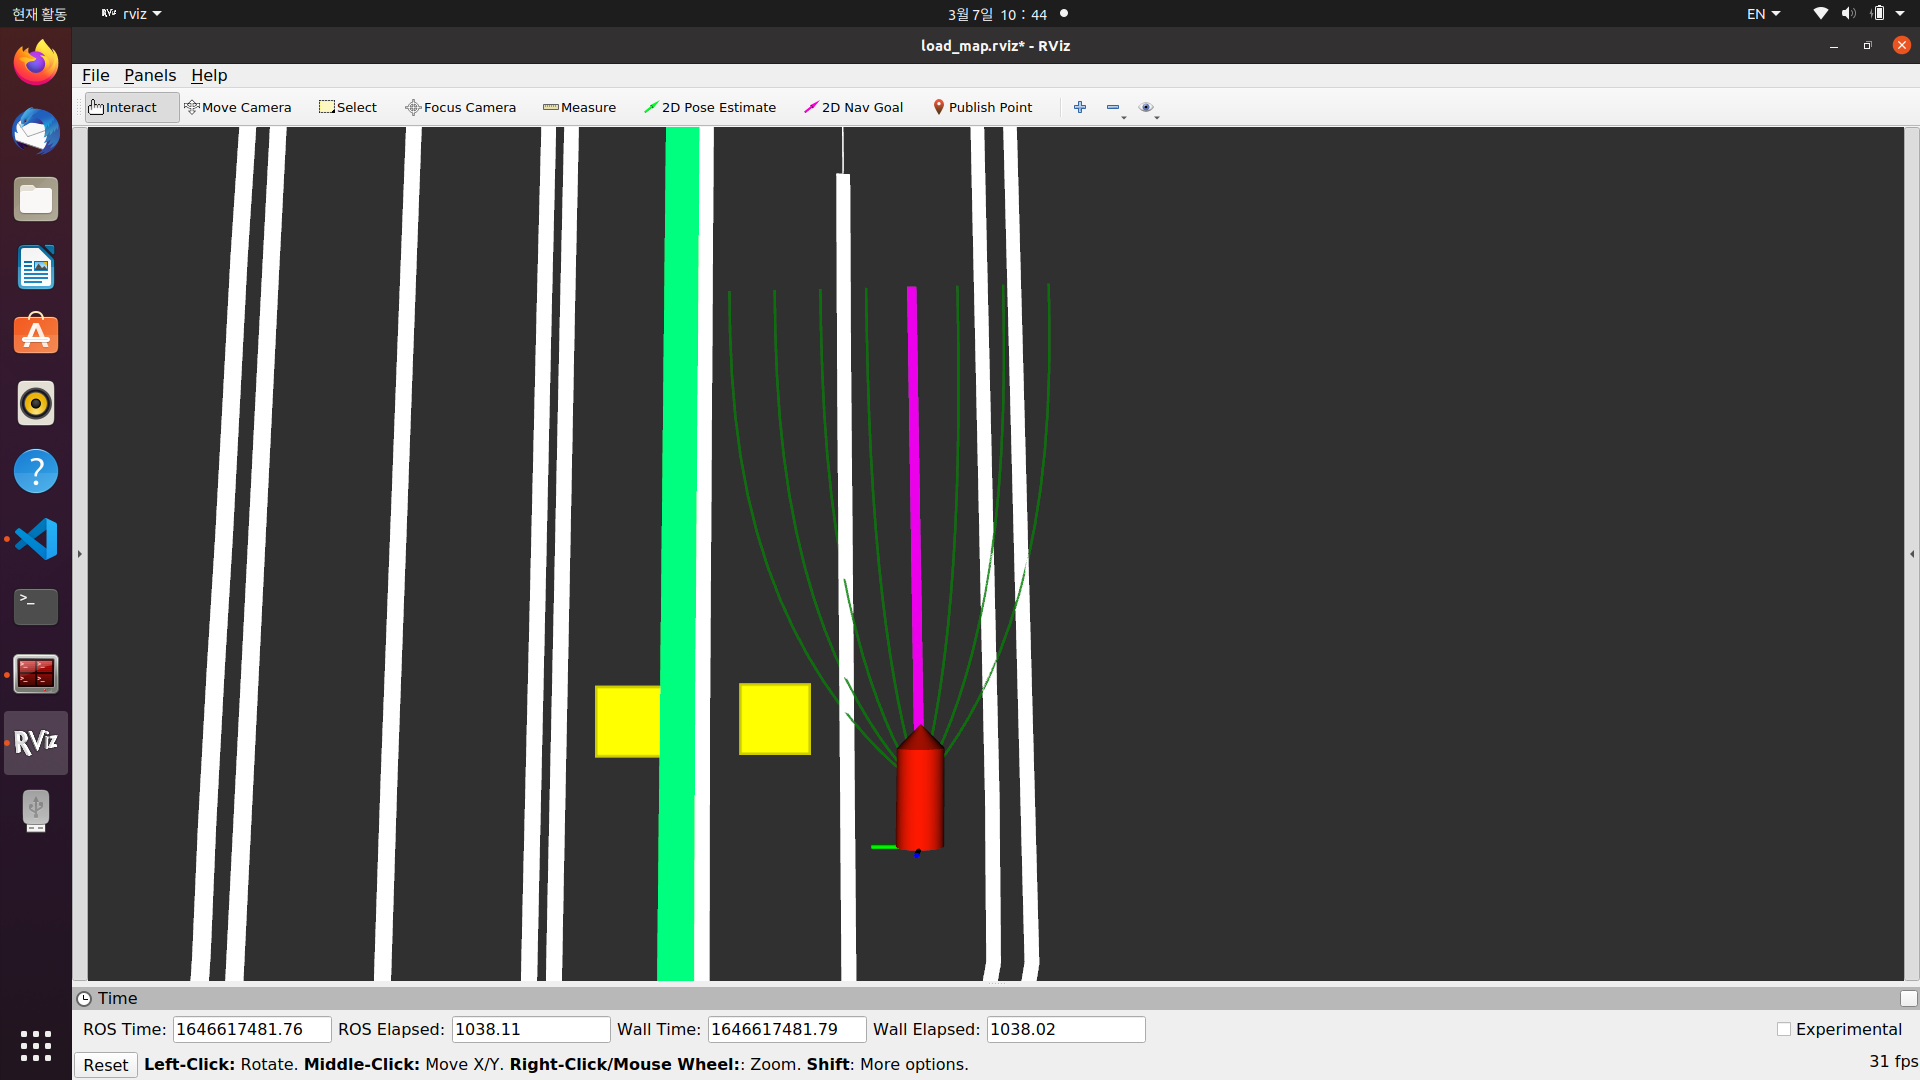The width and height of the screenshot is (1920, 1080).
Task: Click the blue plus add-tool icon
Action: (x=1080, y=107)
